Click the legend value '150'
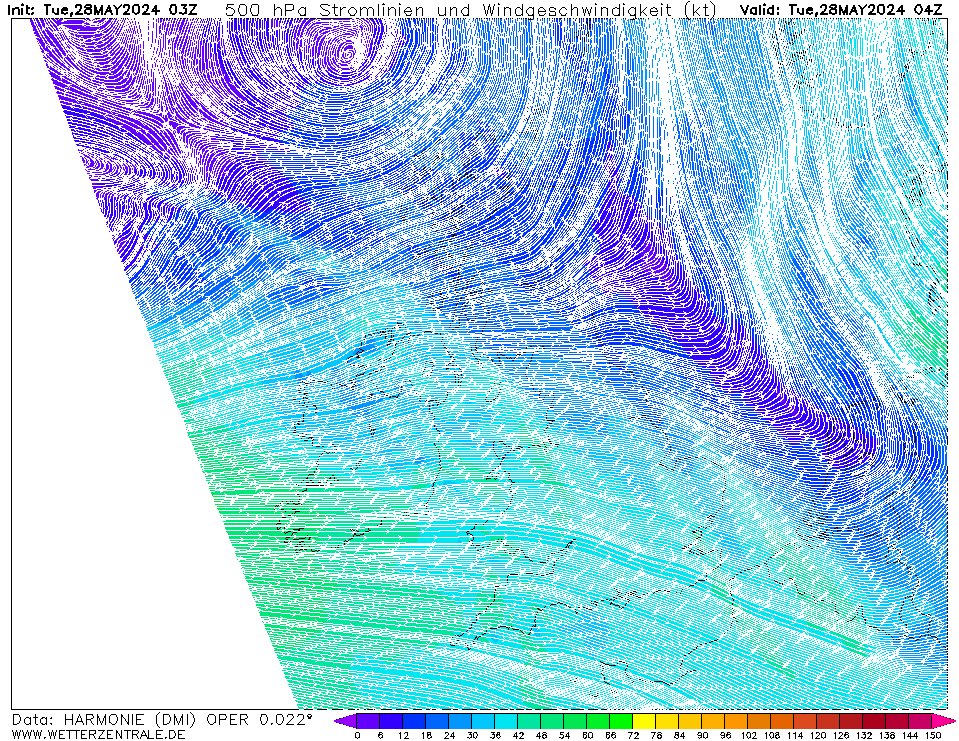Viewport: 959px width, 741px height. pyautogui.click(x=933, y=735)
